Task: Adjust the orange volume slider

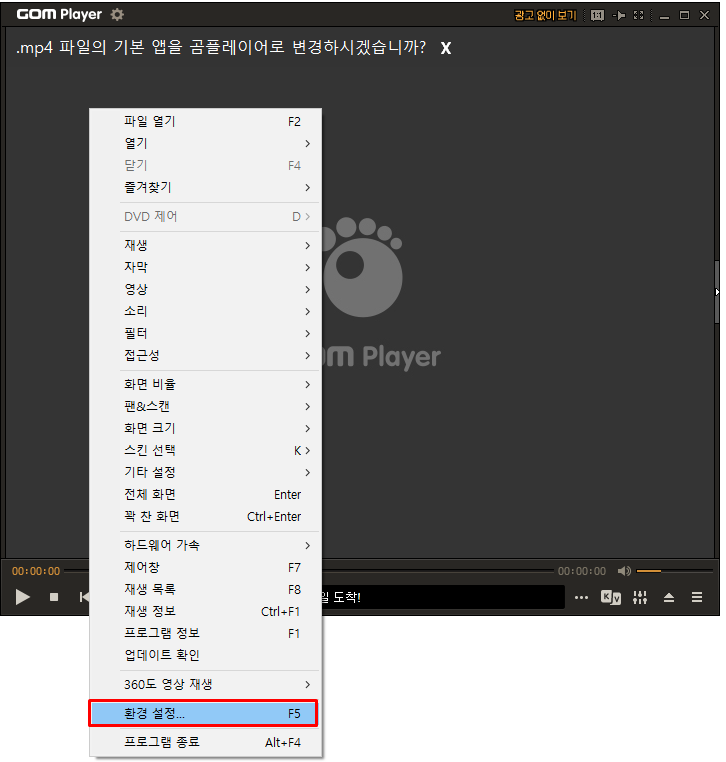Action: 674,571
